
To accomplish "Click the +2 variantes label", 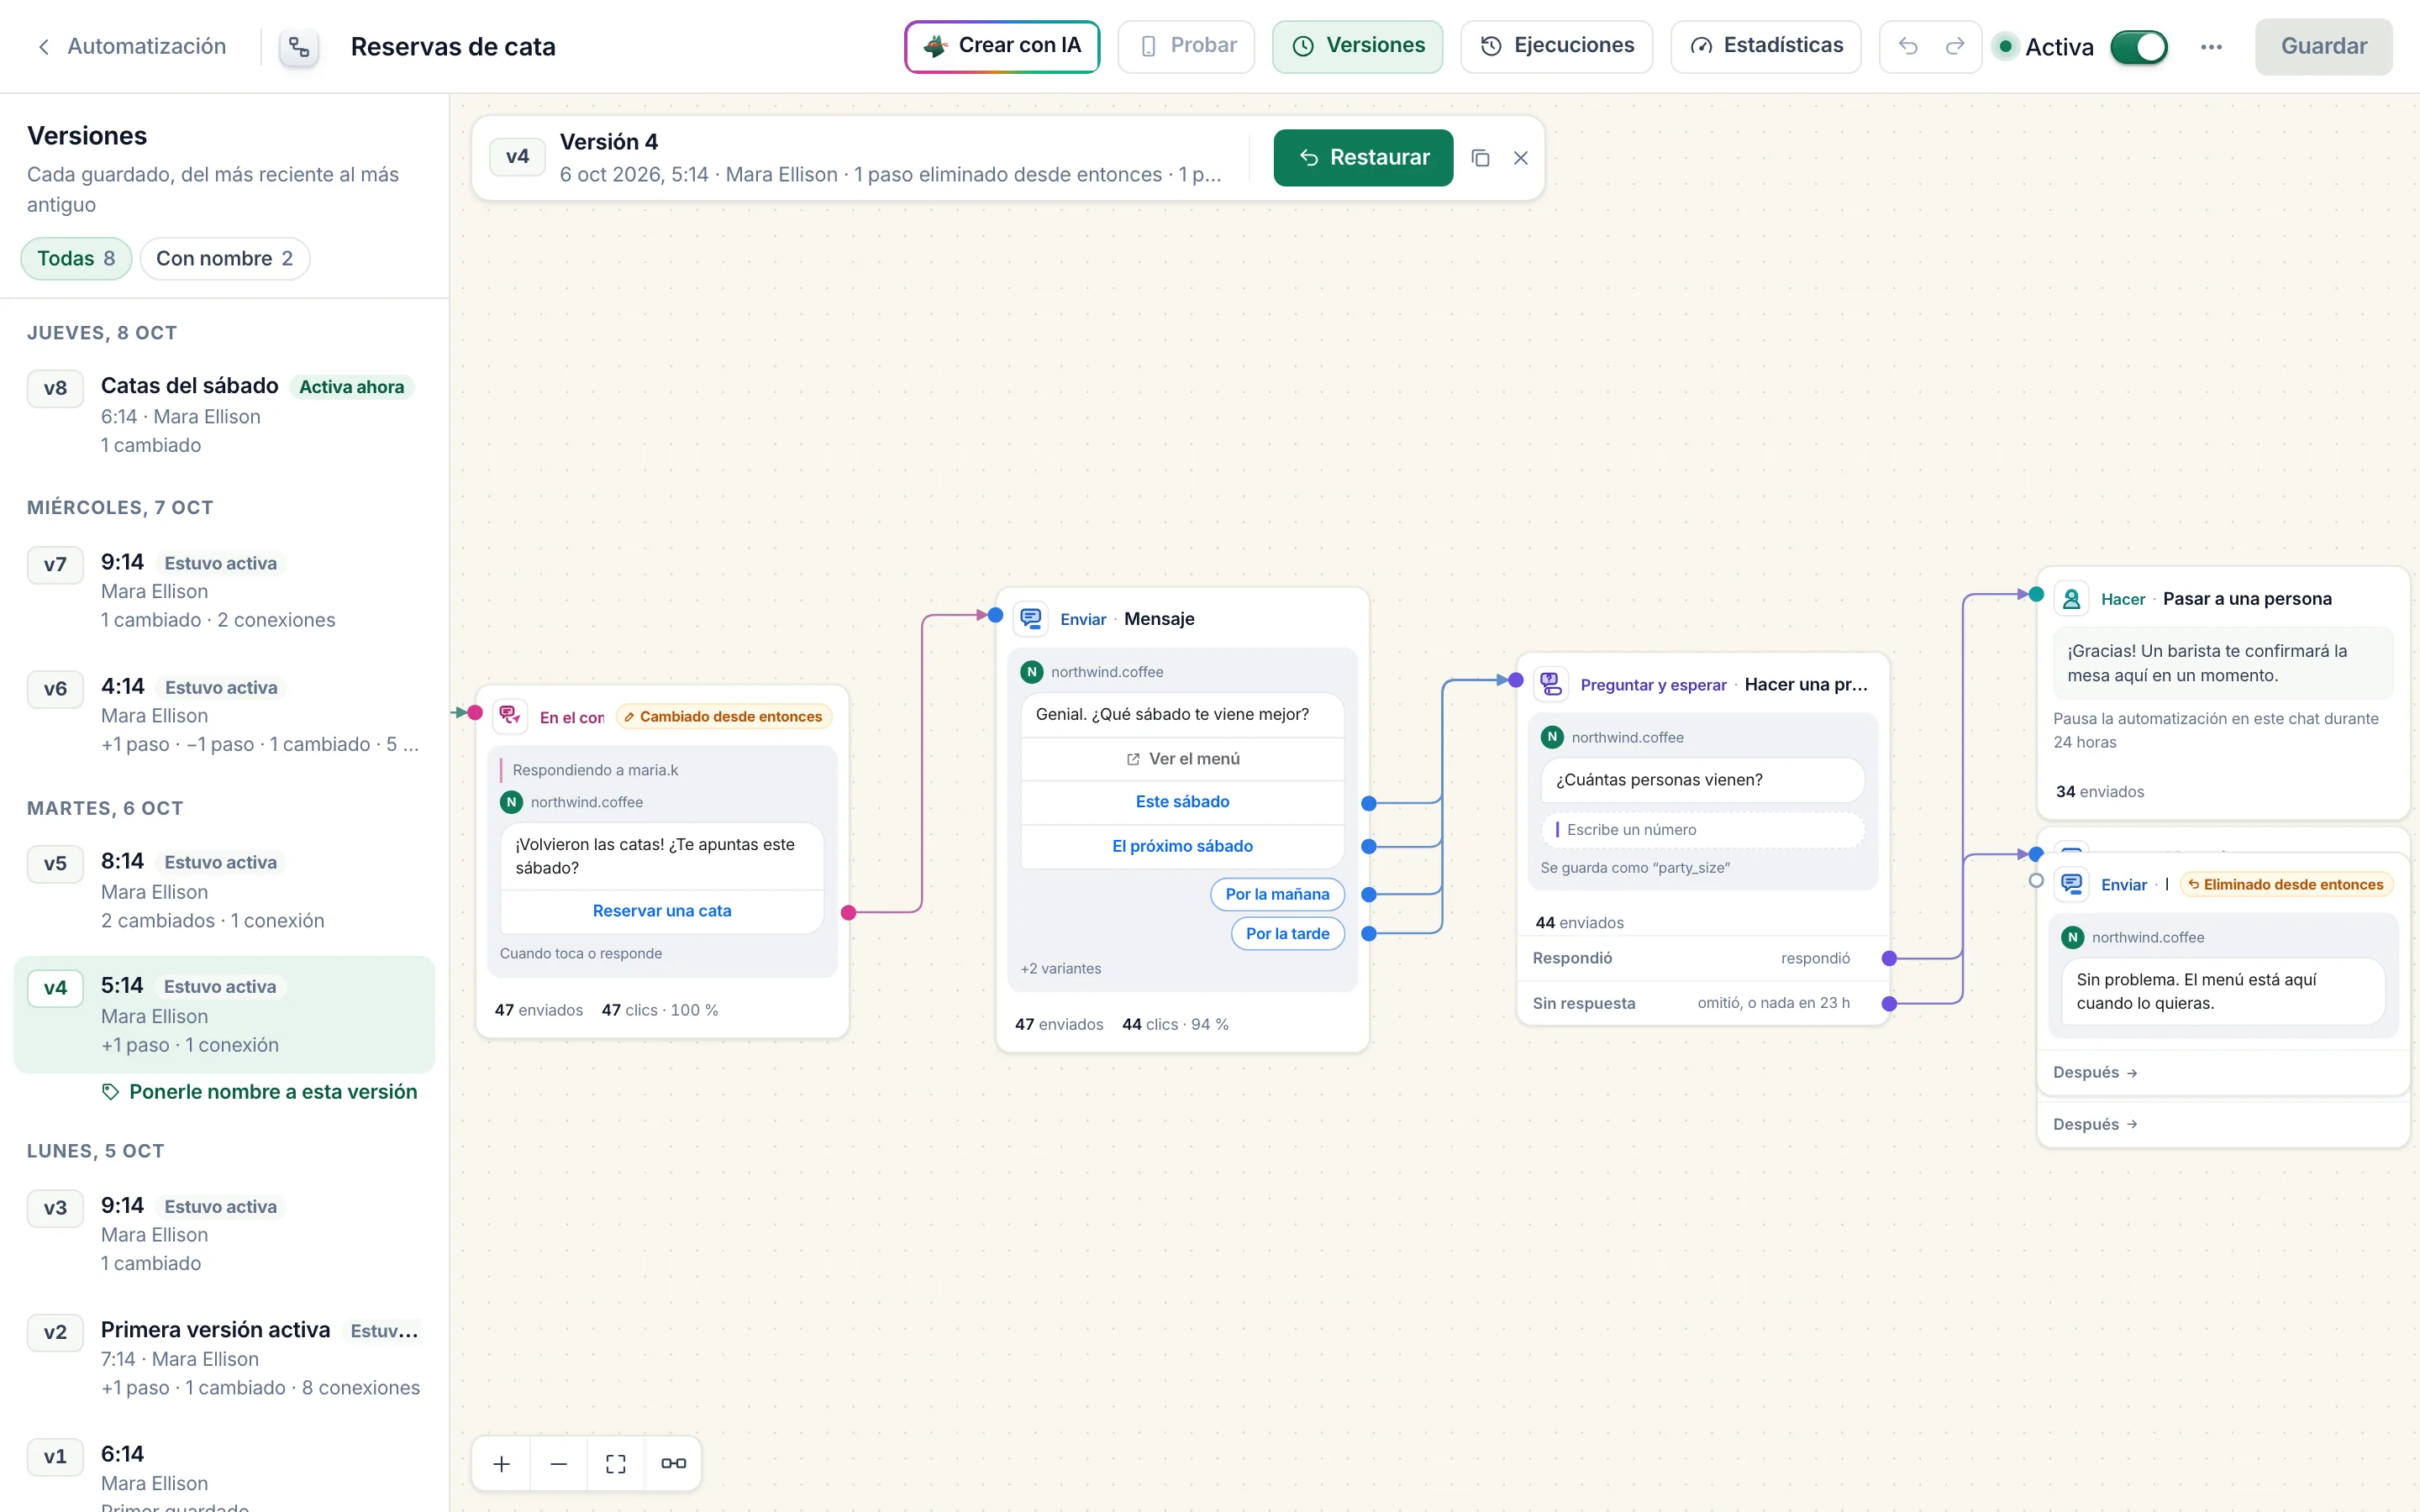I will (1060, 968).
